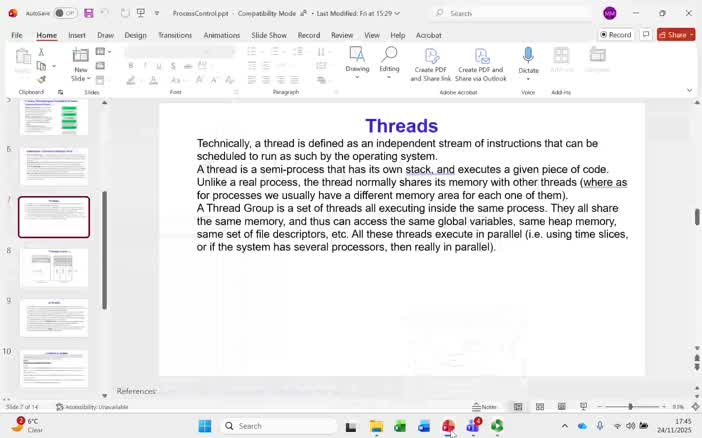This screenshot has height=438, width=702.
Task: Click the Share button
Action: (x=676, y=34)
